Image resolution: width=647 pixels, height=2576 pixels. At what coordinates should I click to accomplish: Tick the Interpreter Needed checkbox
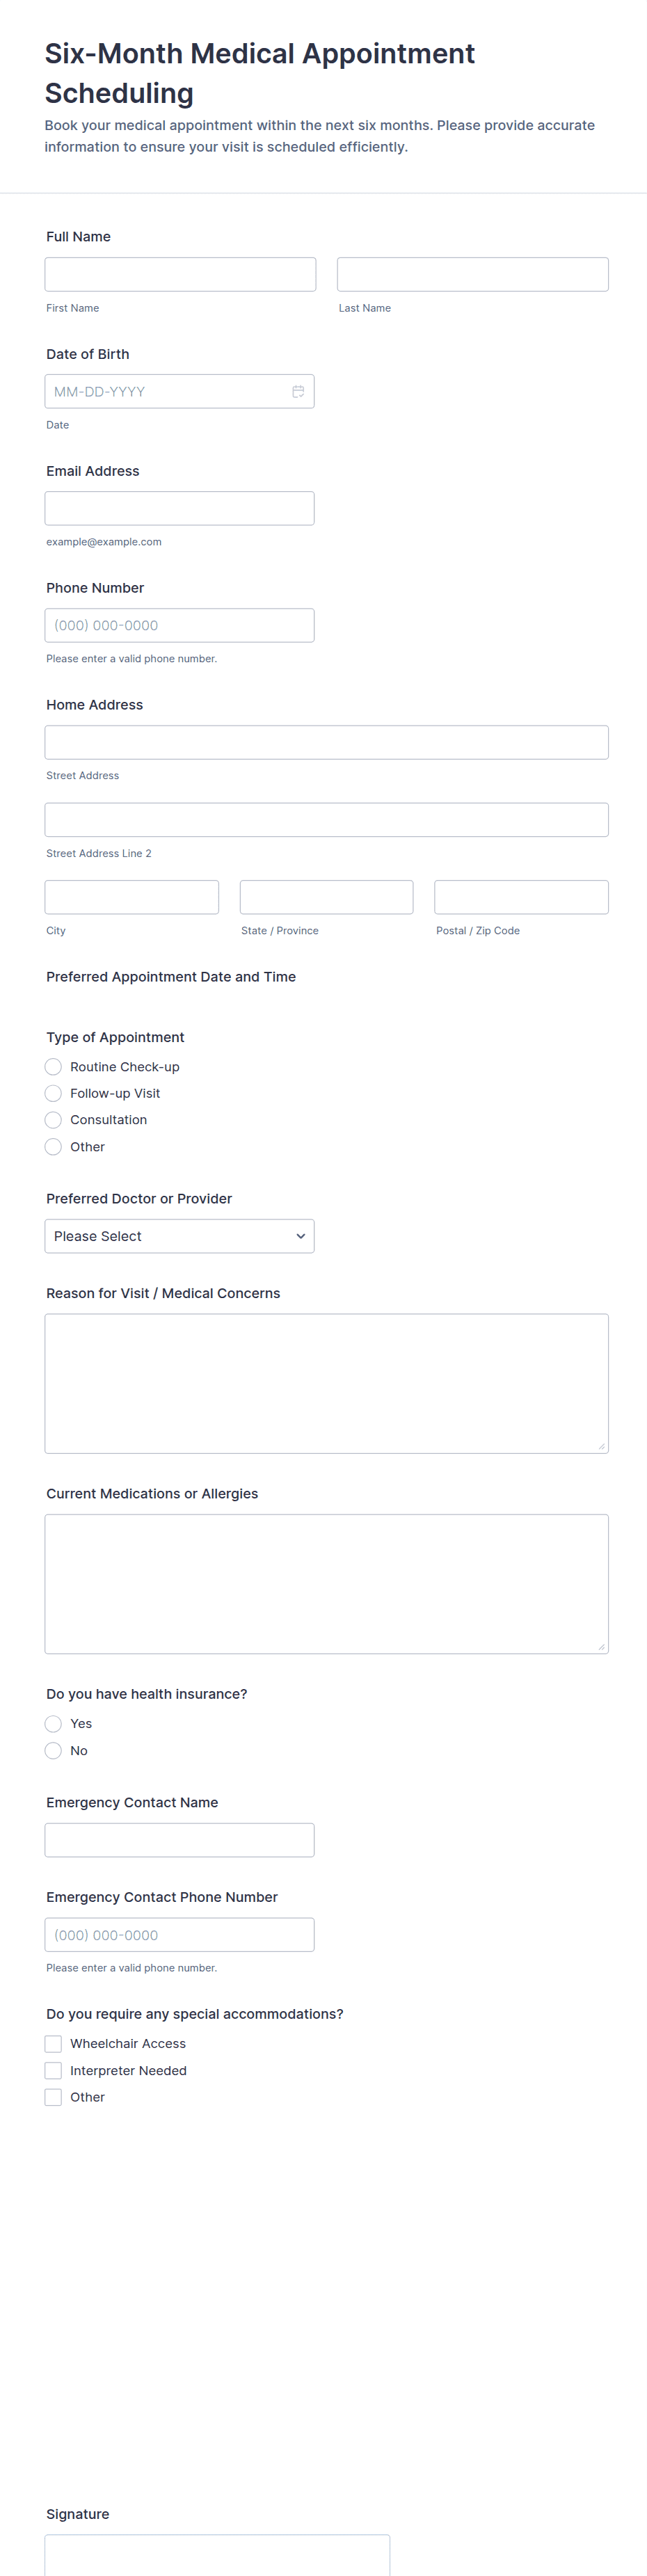click(x=53, y=2071)
